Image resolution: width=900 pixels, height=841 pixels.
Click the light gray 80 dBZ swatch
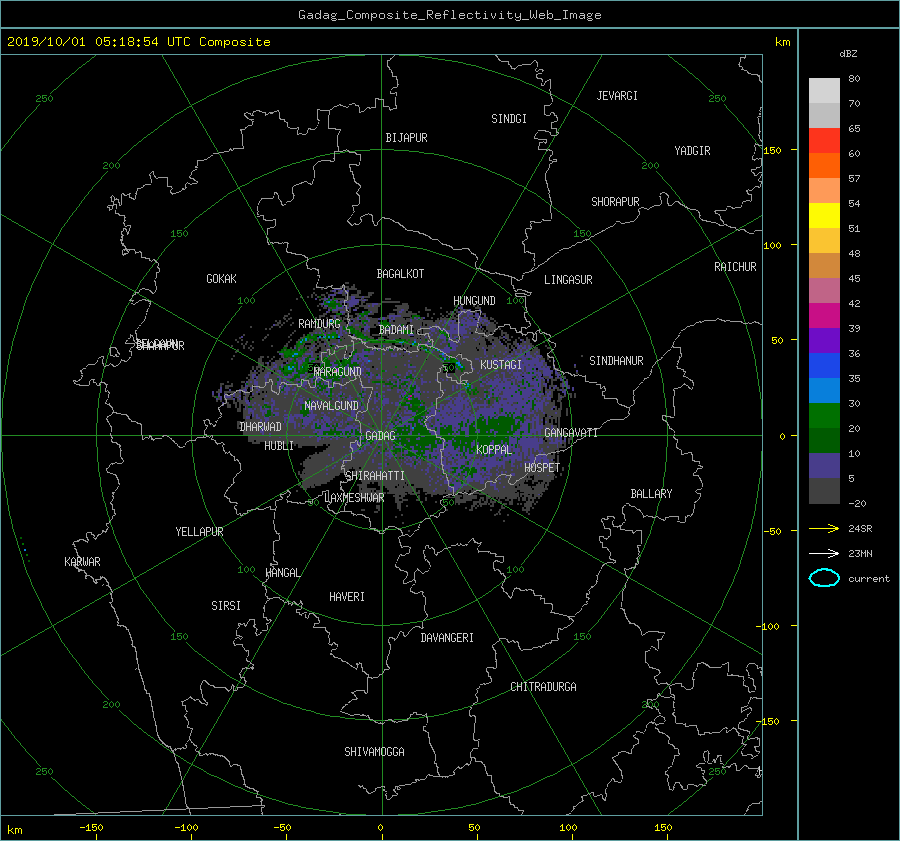pos(824,90)
